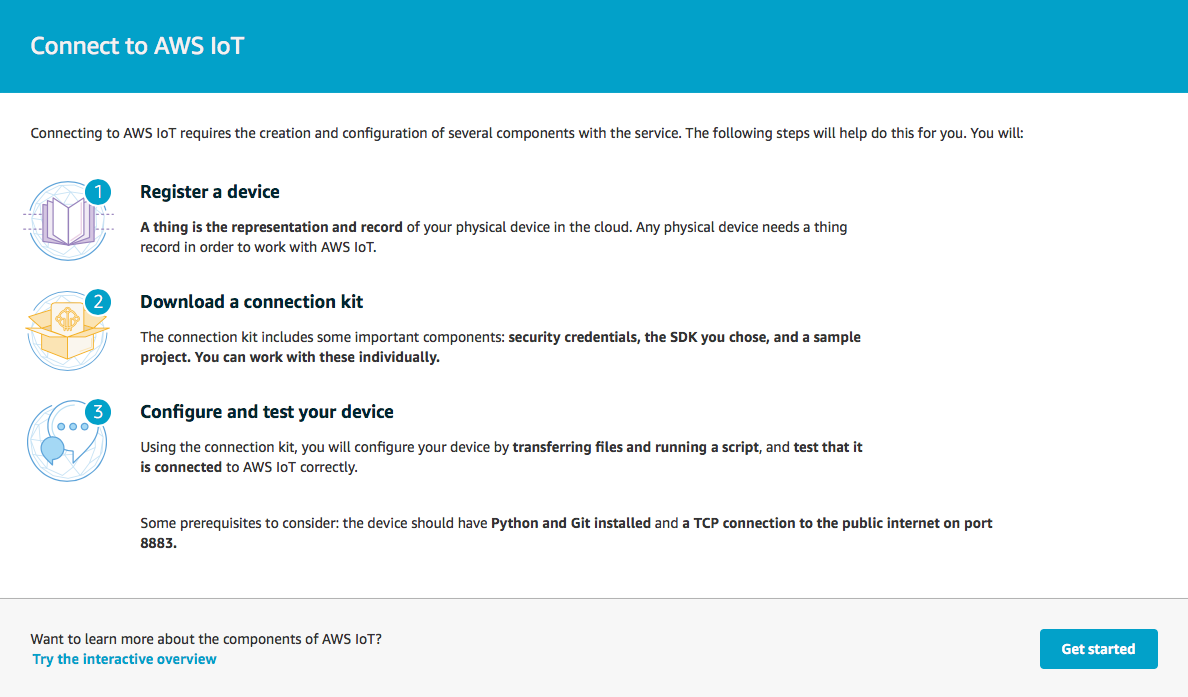The image size is (1188, 697).
Task: Click the chat bubbles Configure device icon
Action: (67, 441)
